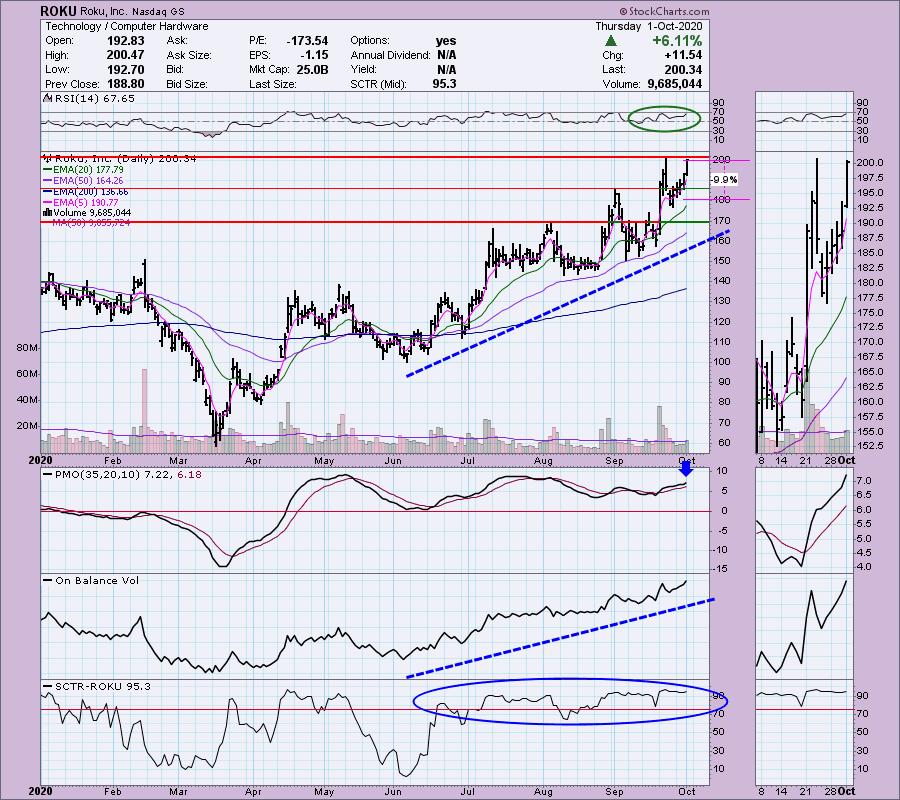Click the 80M volume axis label
The image size is (900, 800).
click(x=27, y=348)
